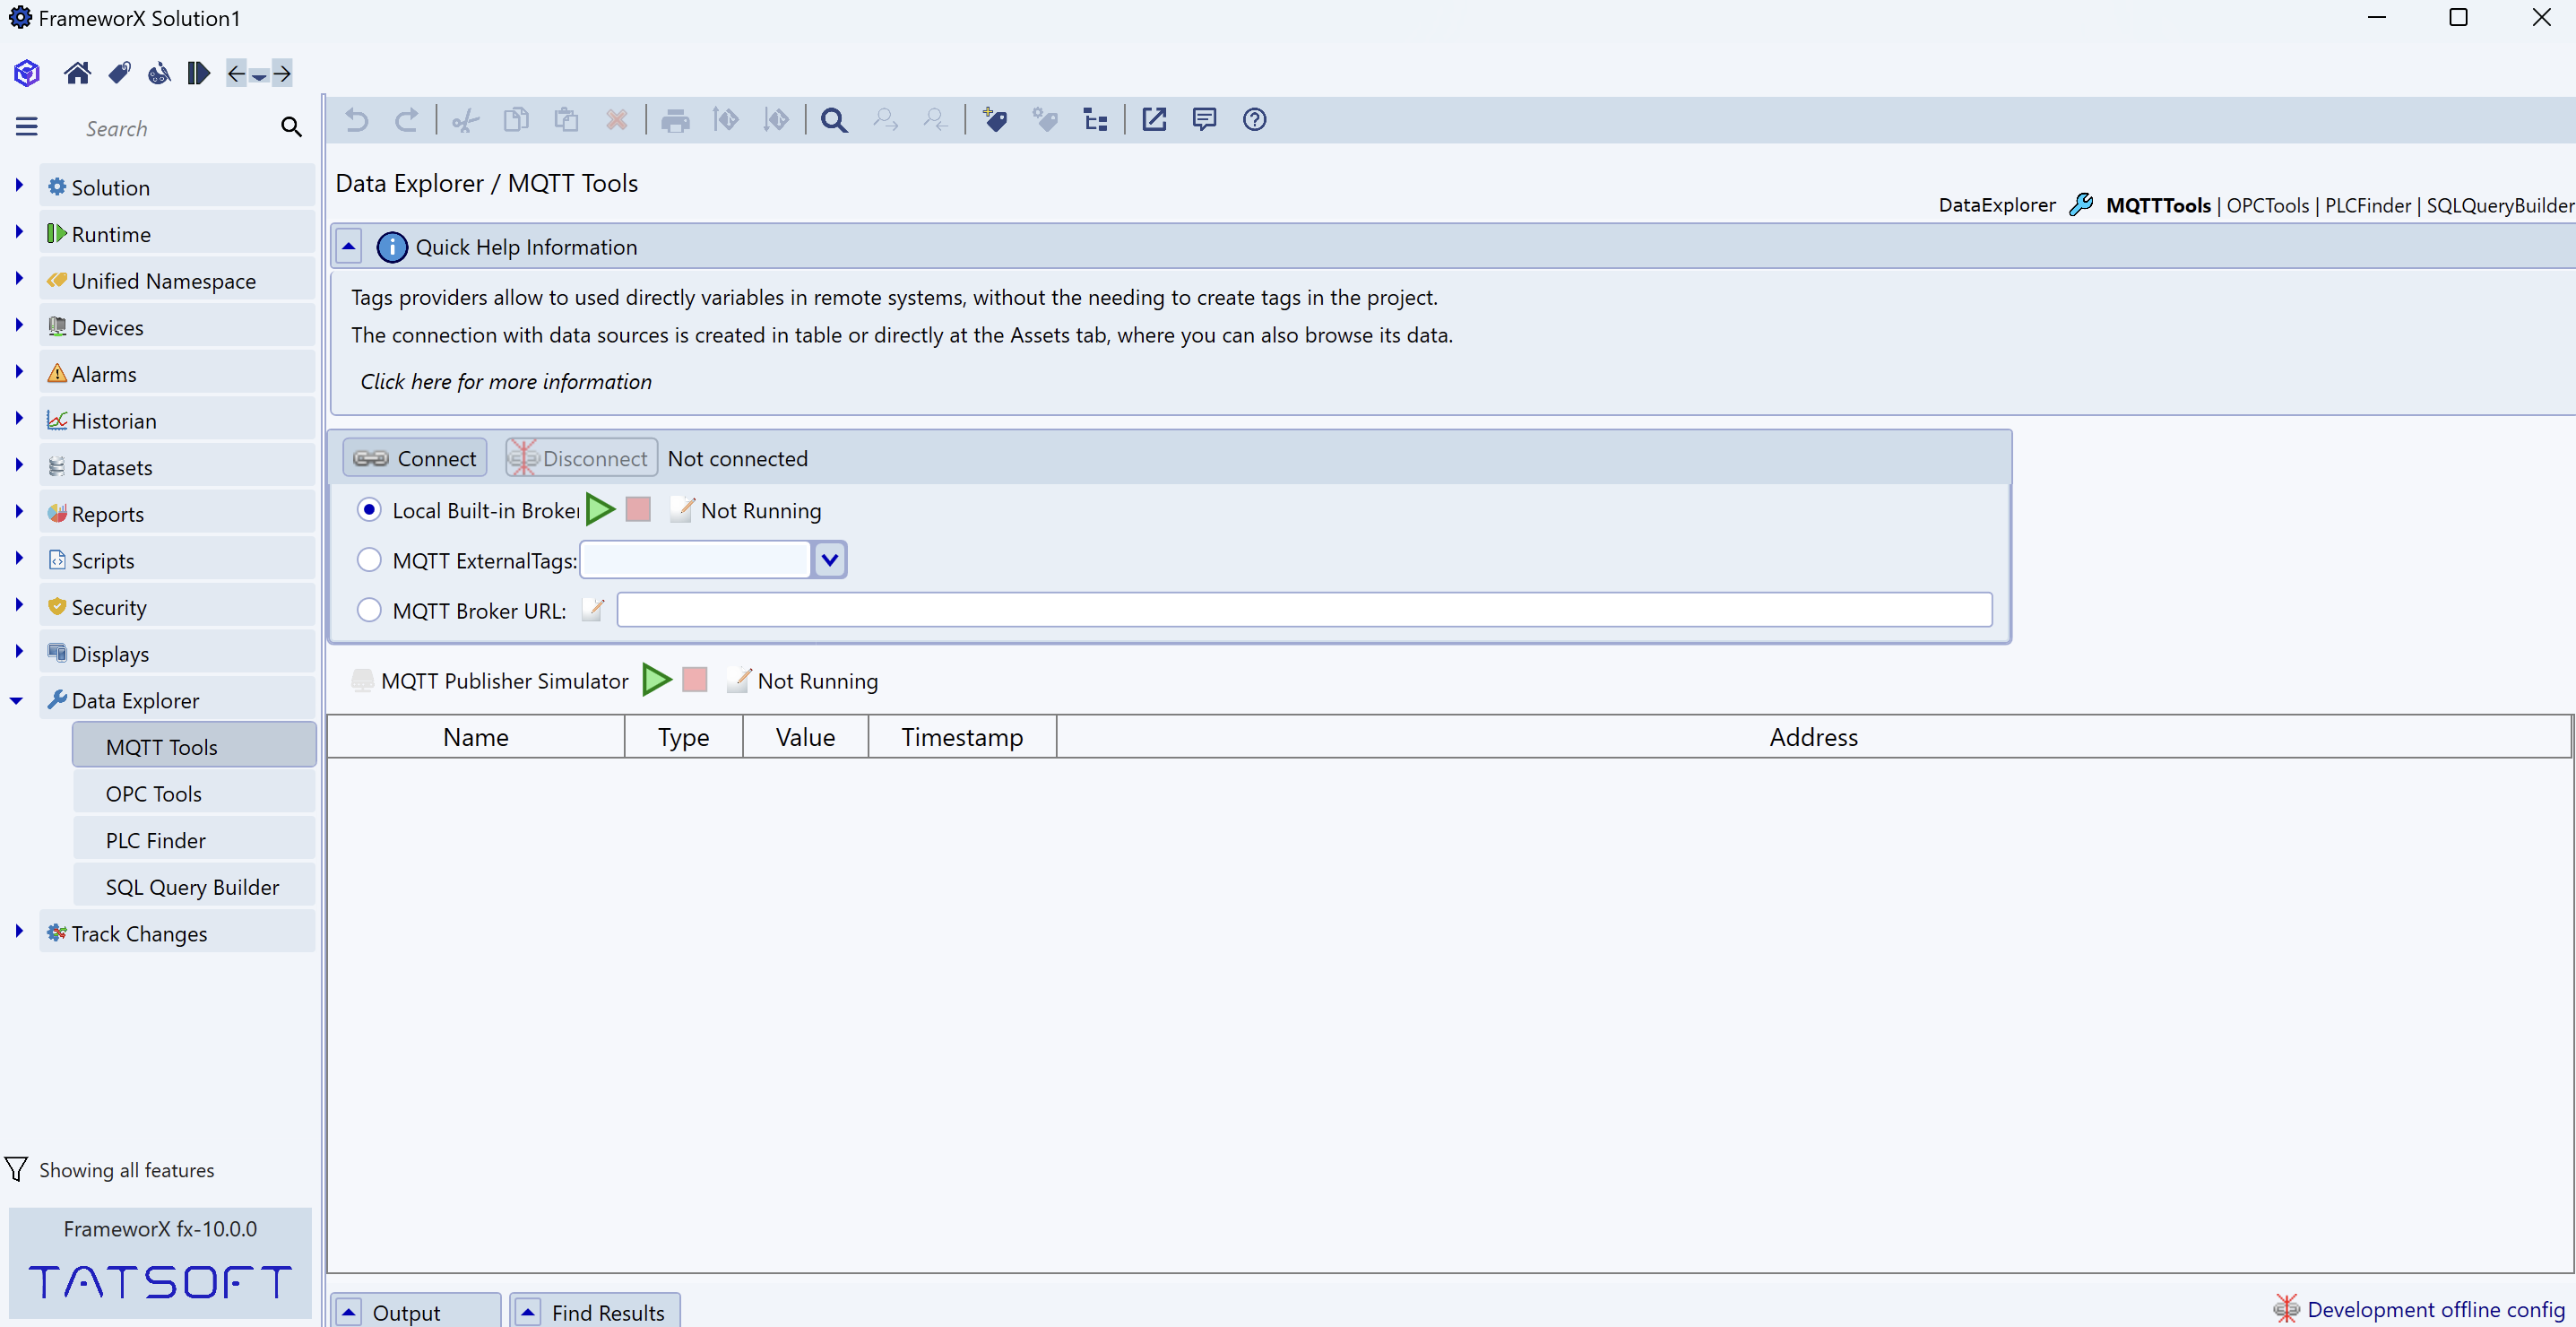Screen dimensions: 2576x1327
Task: Collapse the Data Explorer tree node
Action: point(17,701)
